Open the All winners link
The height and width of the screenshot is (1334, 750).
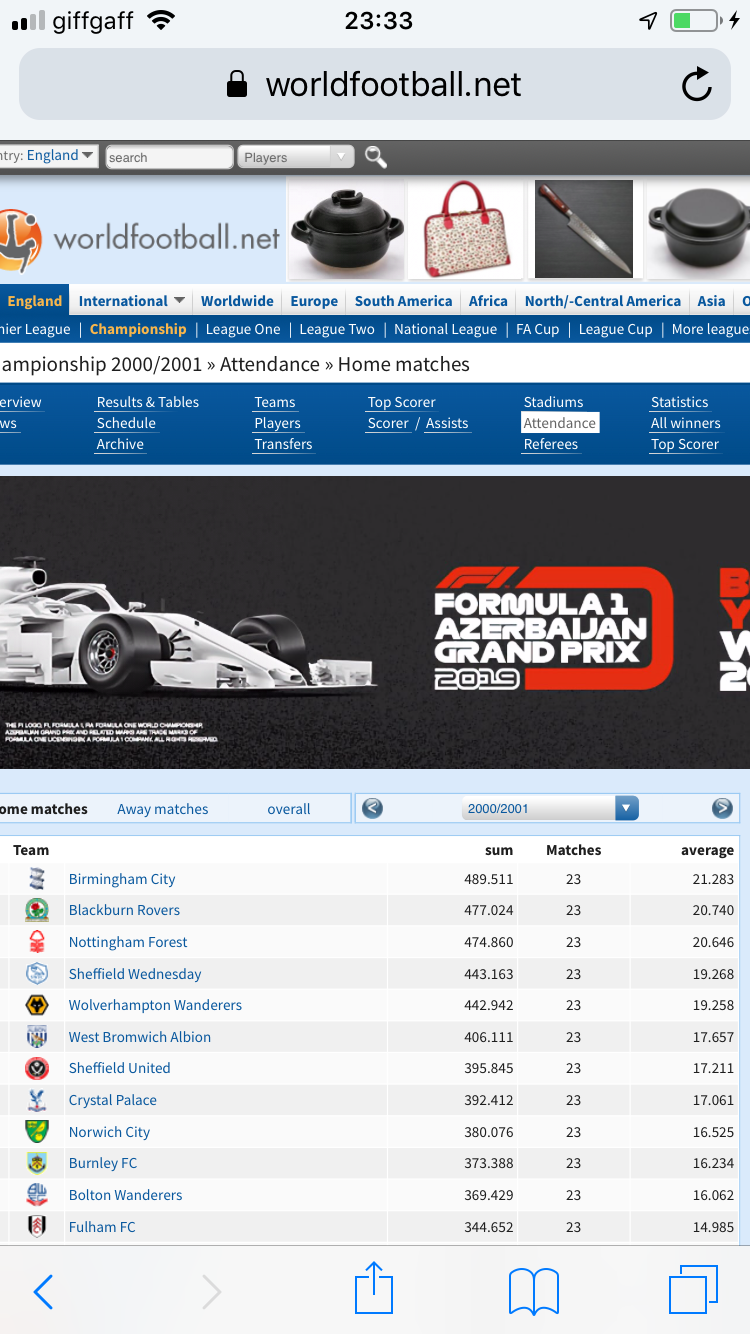685,423
